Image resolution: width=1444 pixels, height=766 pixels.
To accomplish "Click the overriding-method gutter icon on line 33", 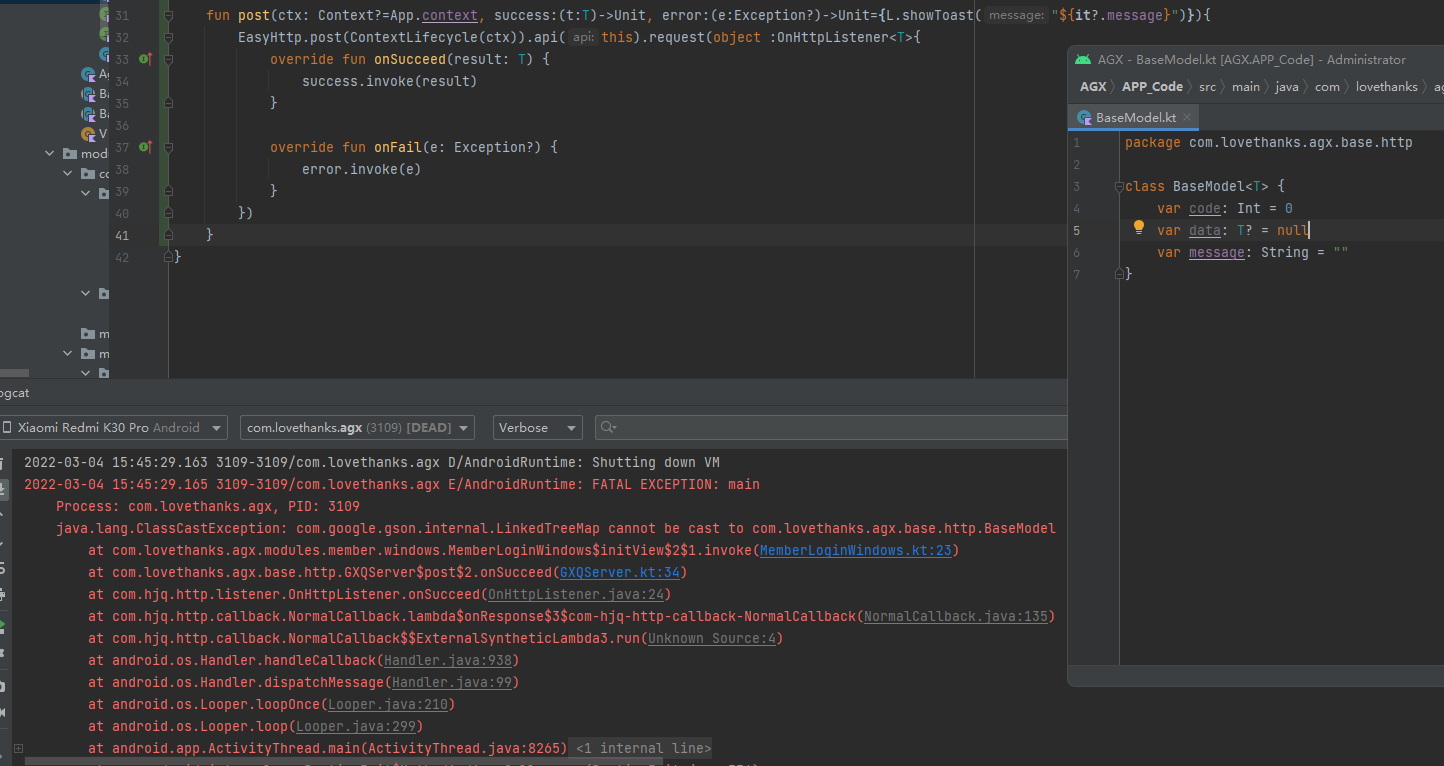I will tap(144, 59).
